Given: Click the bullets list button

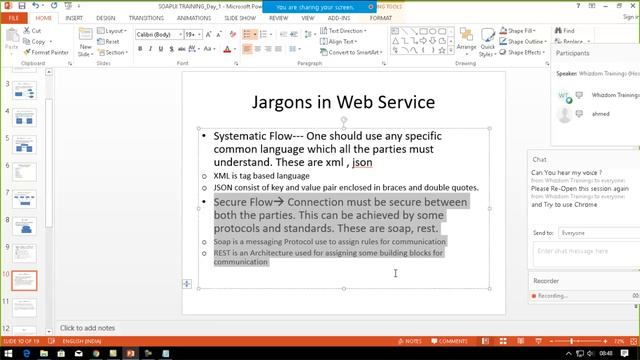Looking at the screenshot, I should pyautogui.click(x=247, y=34).
